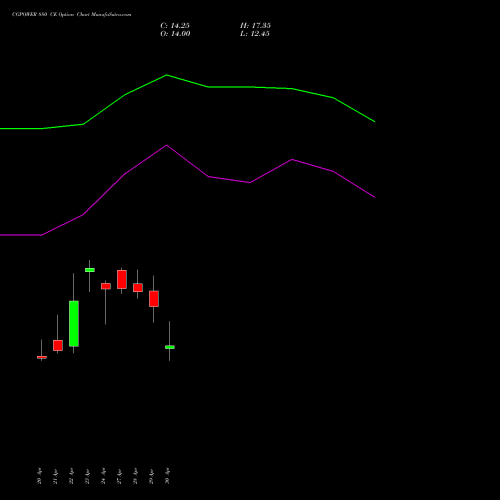Select the small green 23 Apr candlestick

click(x=90, y=270)
